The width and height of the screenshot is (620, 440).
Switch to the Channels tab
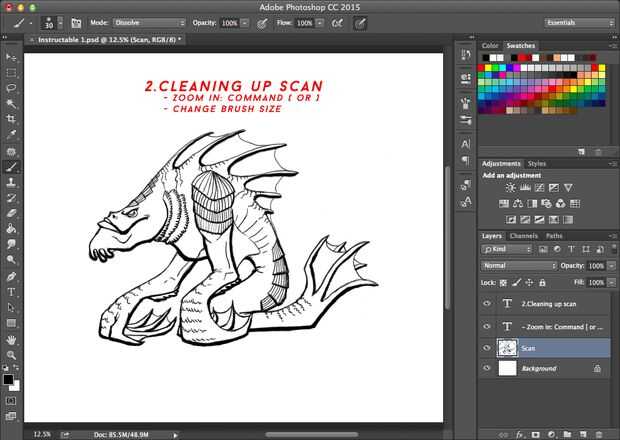coord(523,236)
